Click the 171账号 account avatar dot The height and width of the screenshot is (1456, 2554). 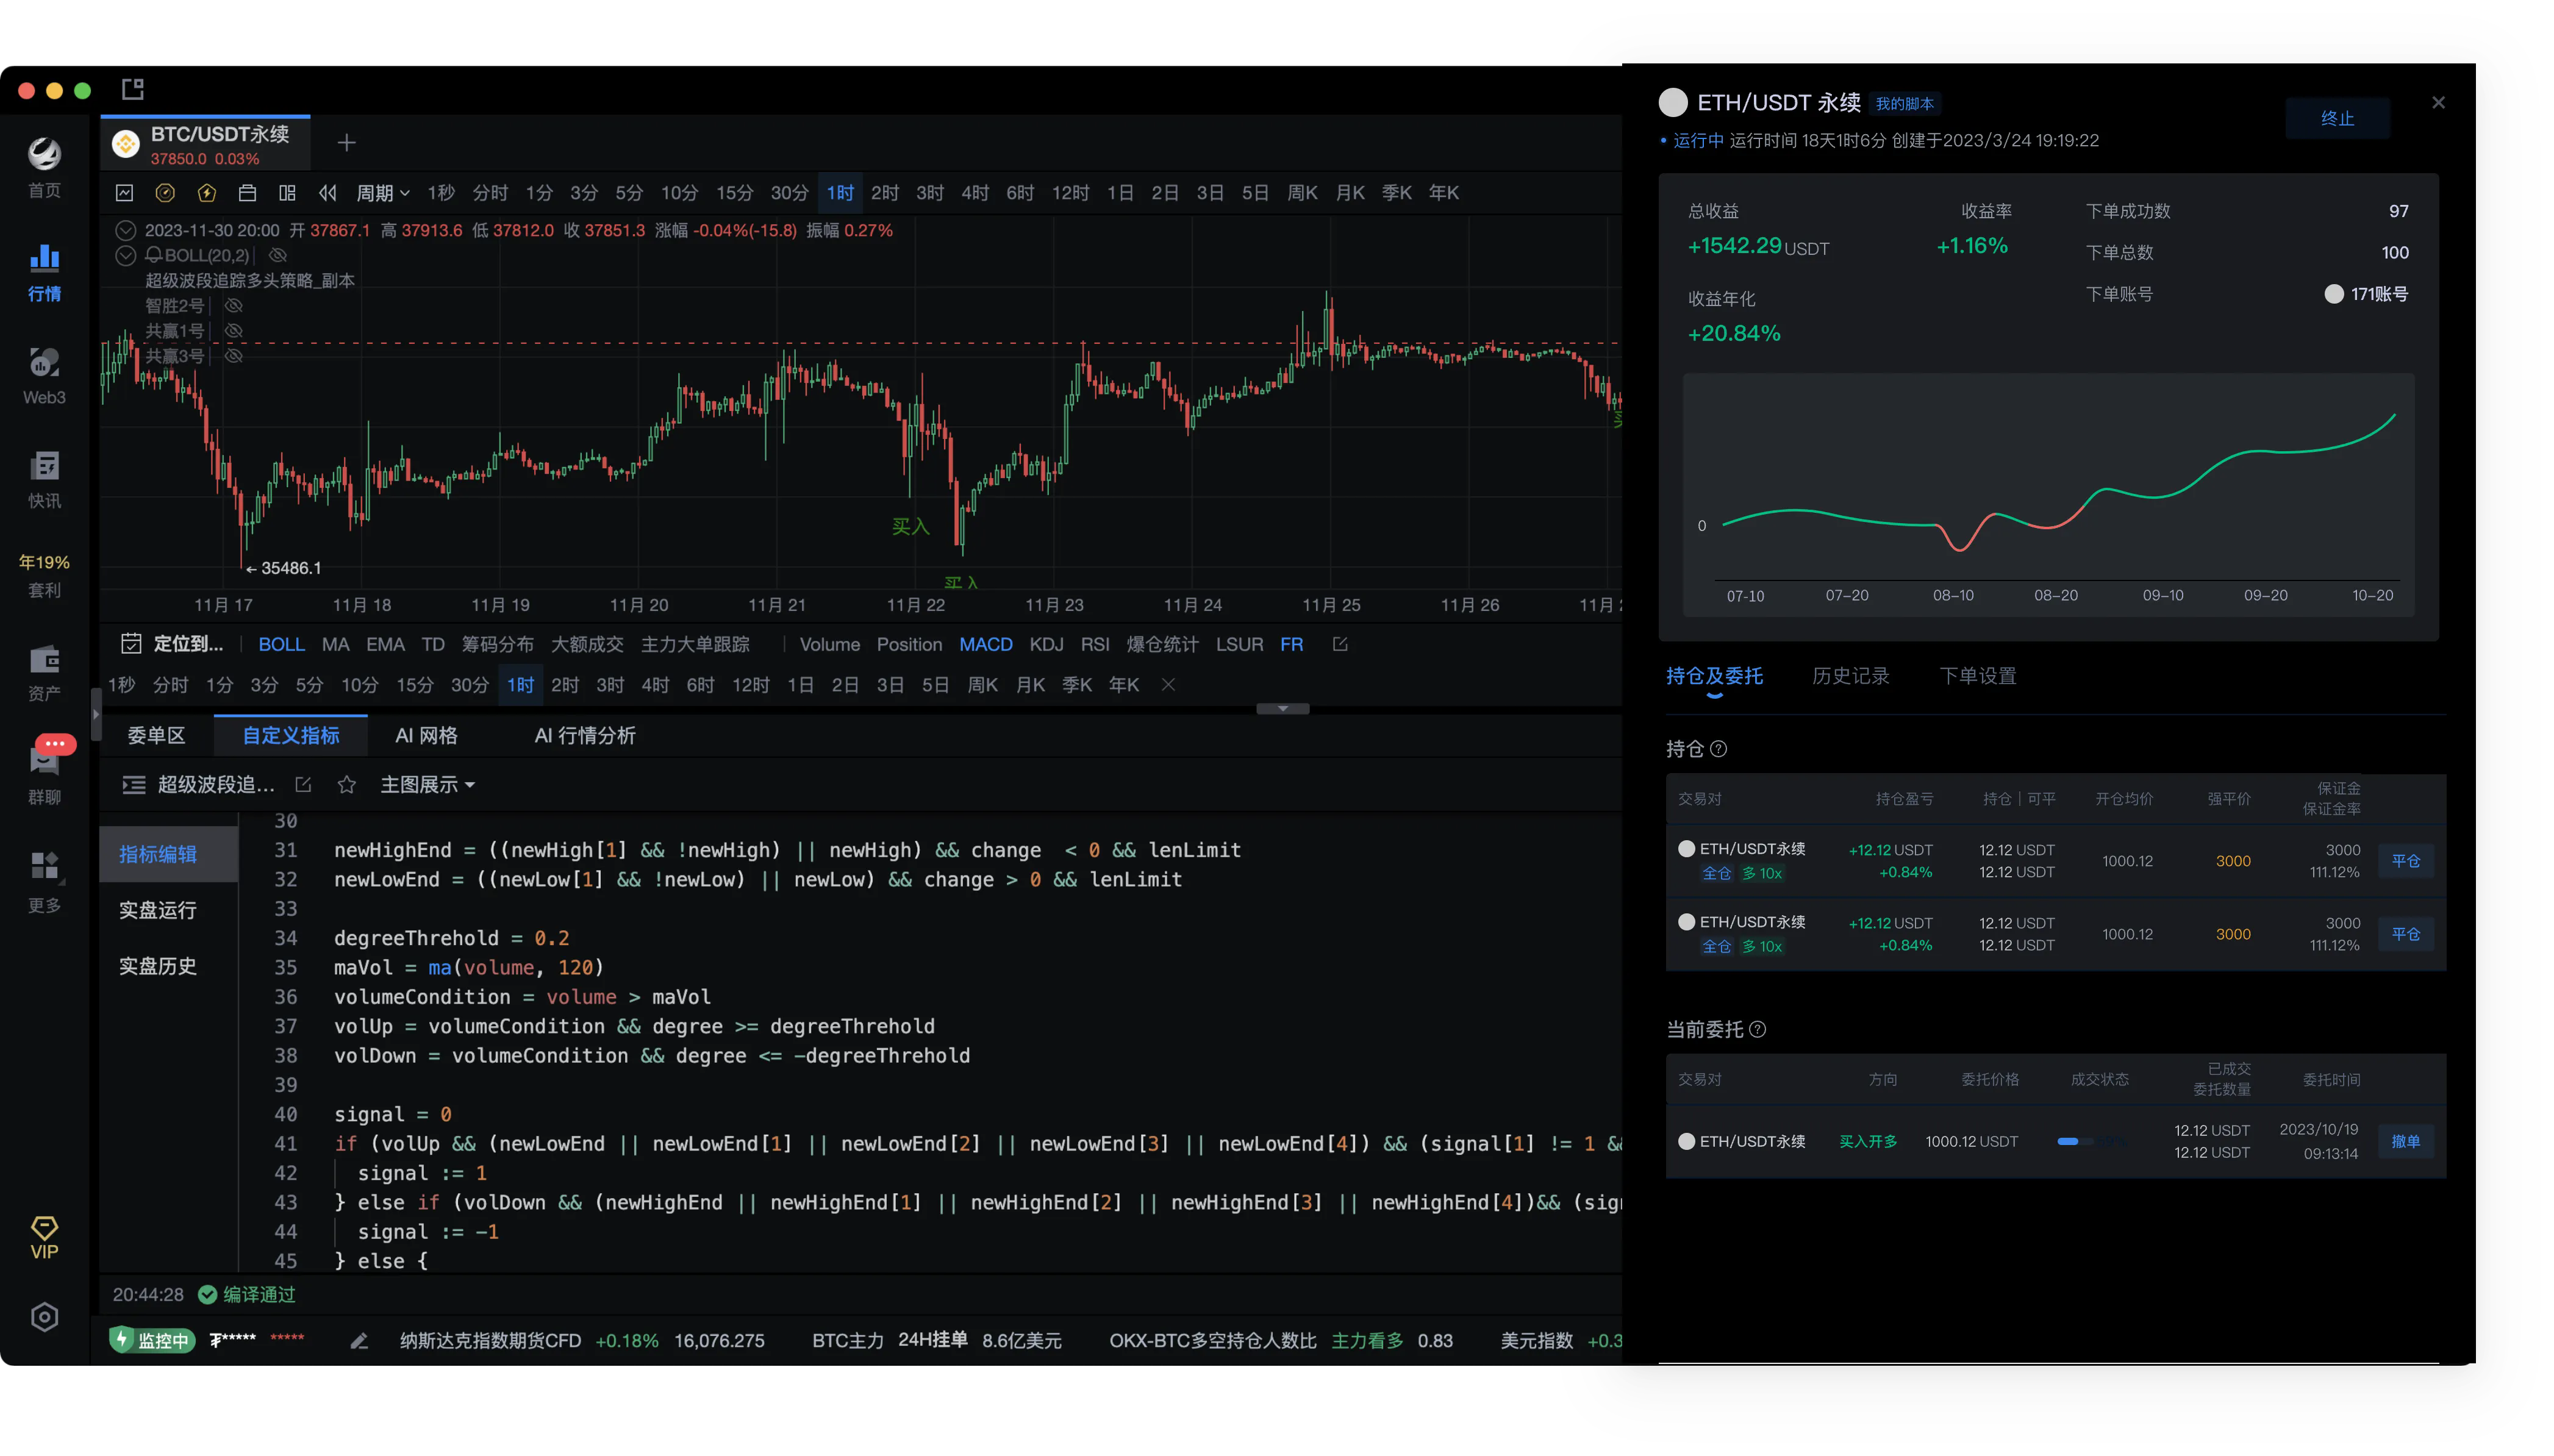2333,293
